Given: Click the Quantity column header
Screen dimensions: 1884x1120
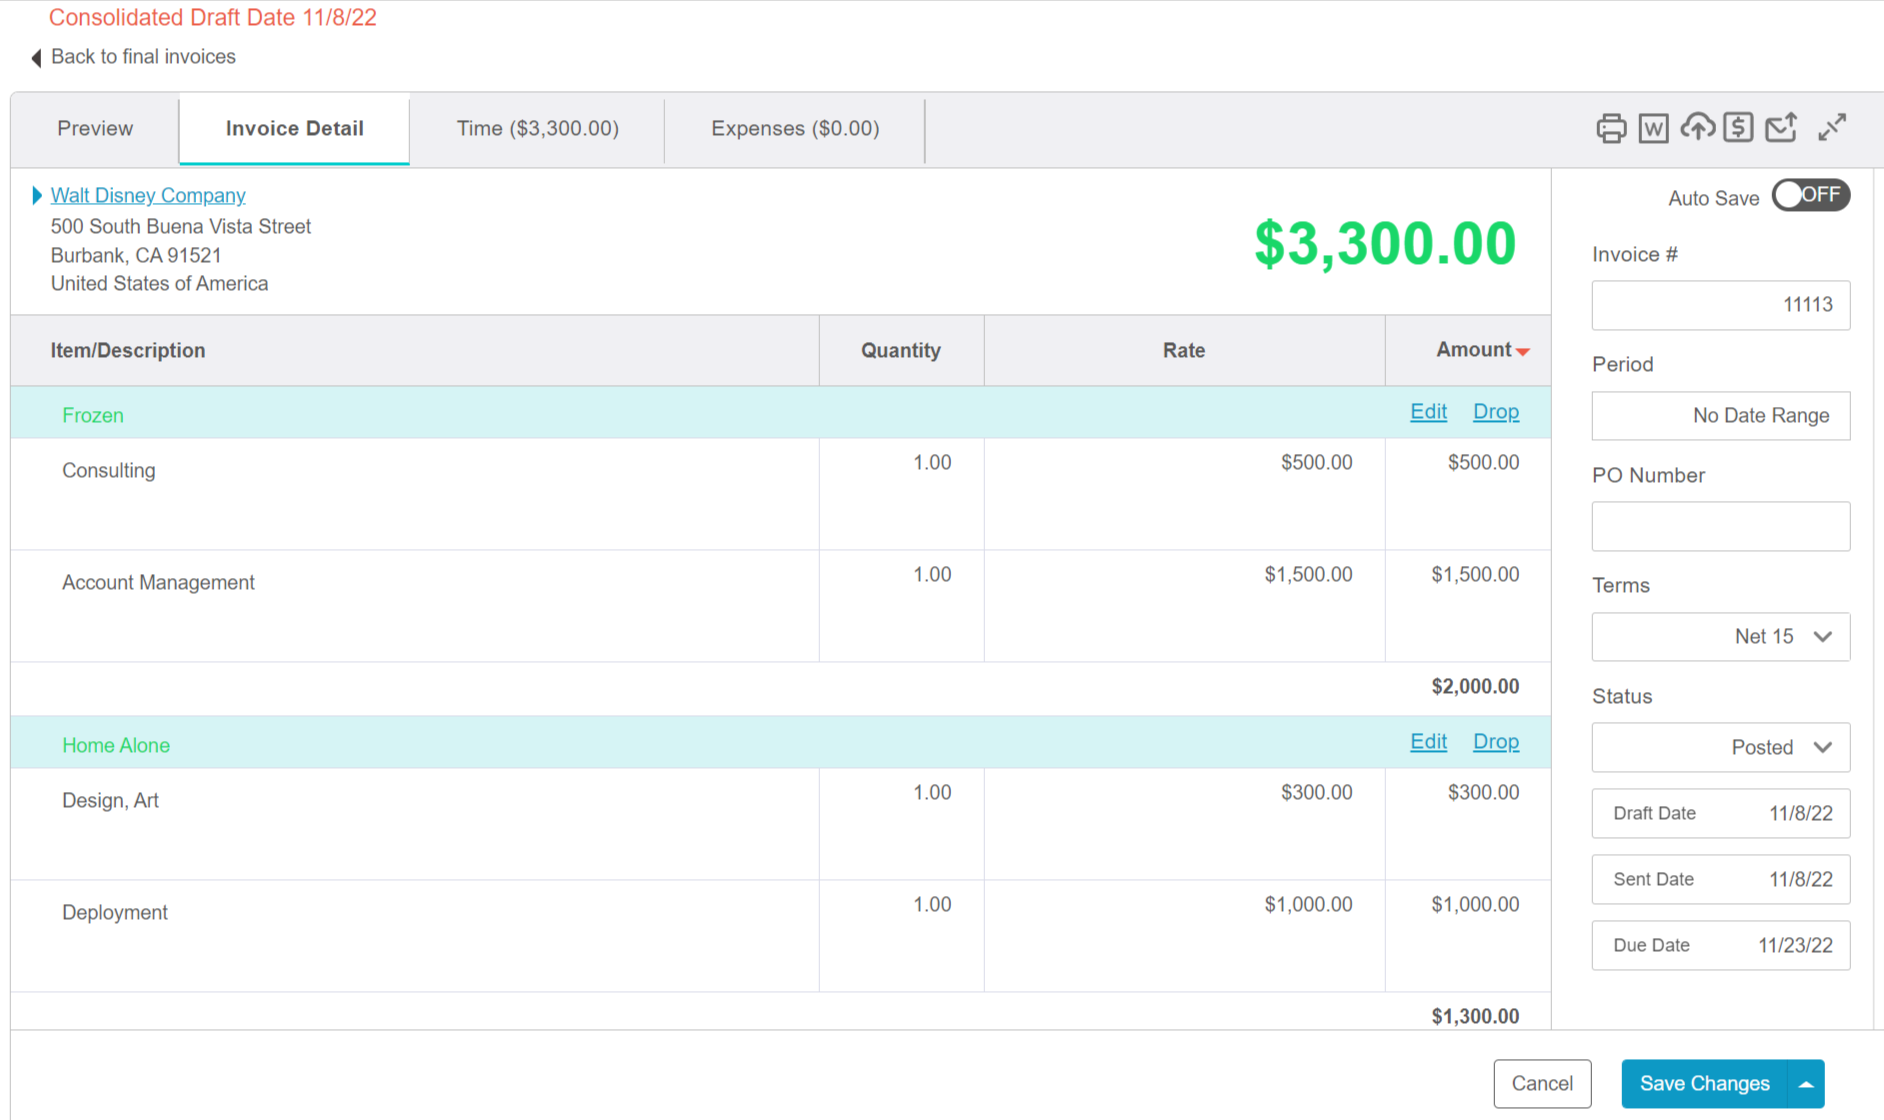Looking at the screenshot, I should [x=901, y=351].
